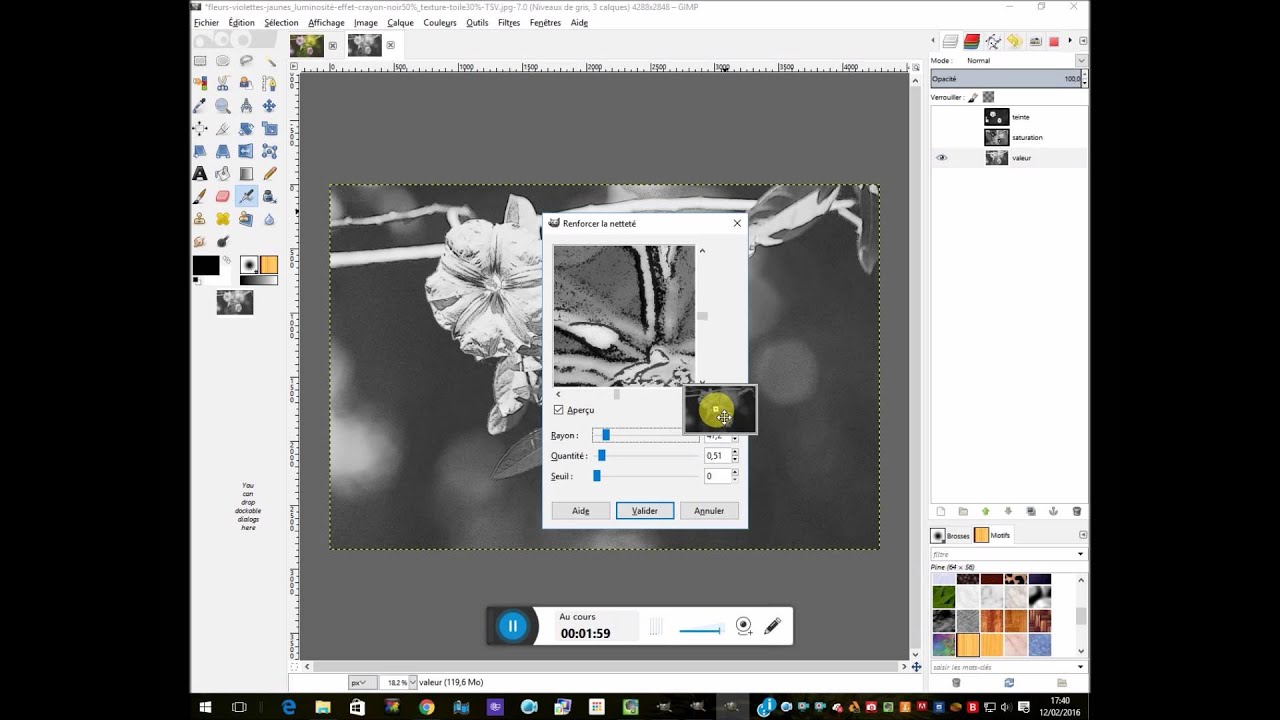The width and height of the screenshot is (1280, 720).
Task: Select the Eraser tool
Action: pyautogui.click(x=222, y=196)
